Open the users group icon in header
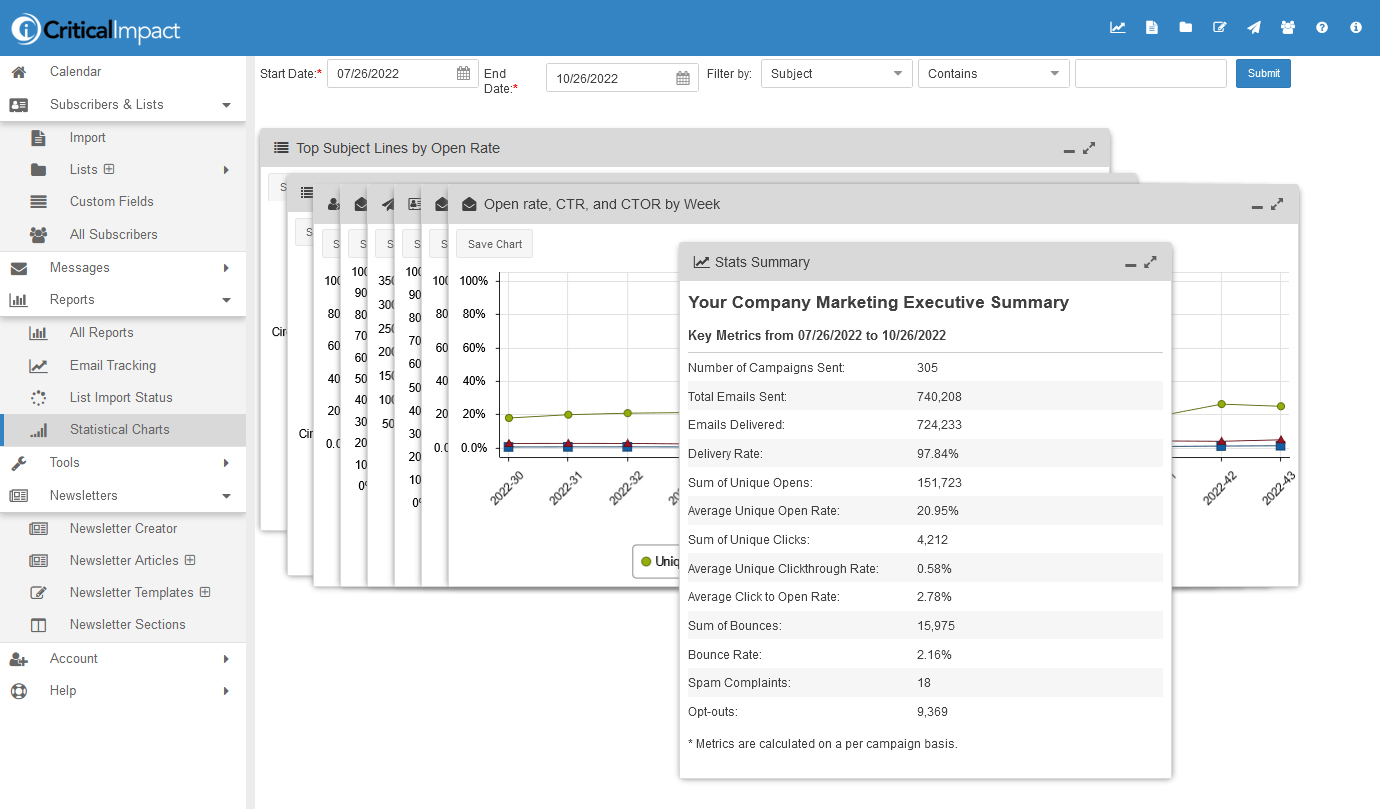1380x809 pixels. (1288, 28)
